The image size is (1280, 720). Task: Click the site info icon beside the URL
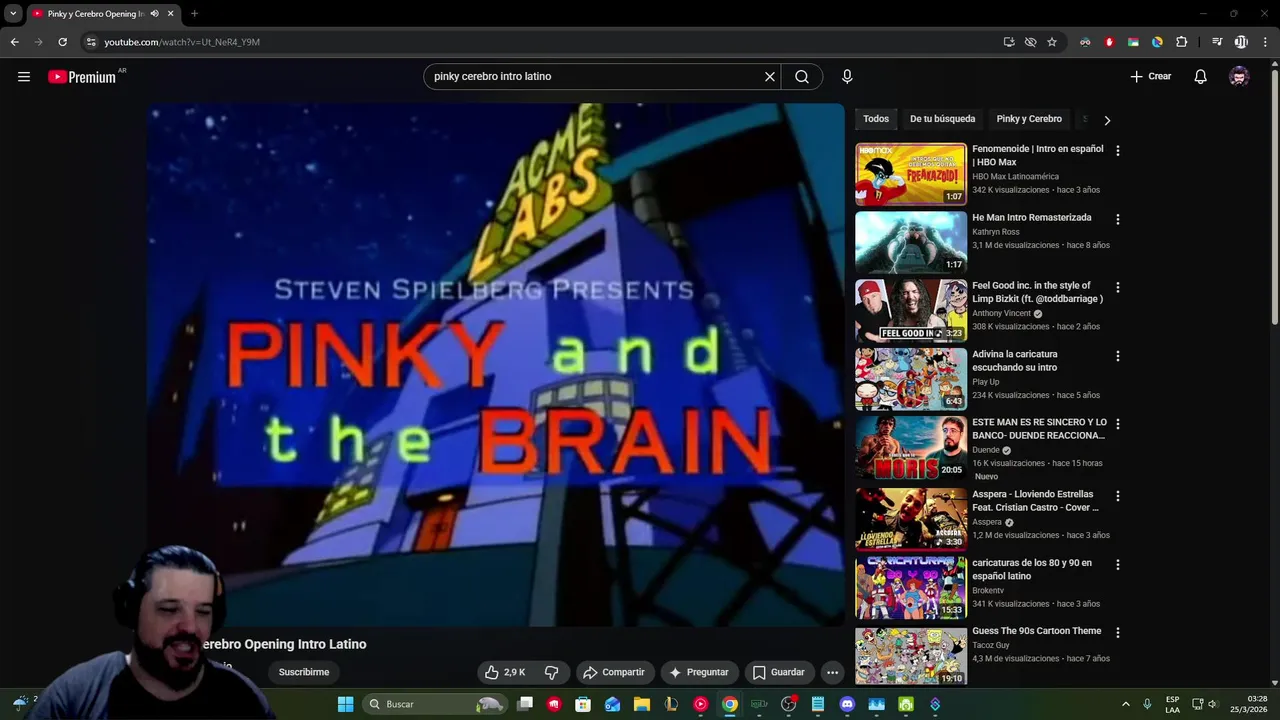pos(91,42)
